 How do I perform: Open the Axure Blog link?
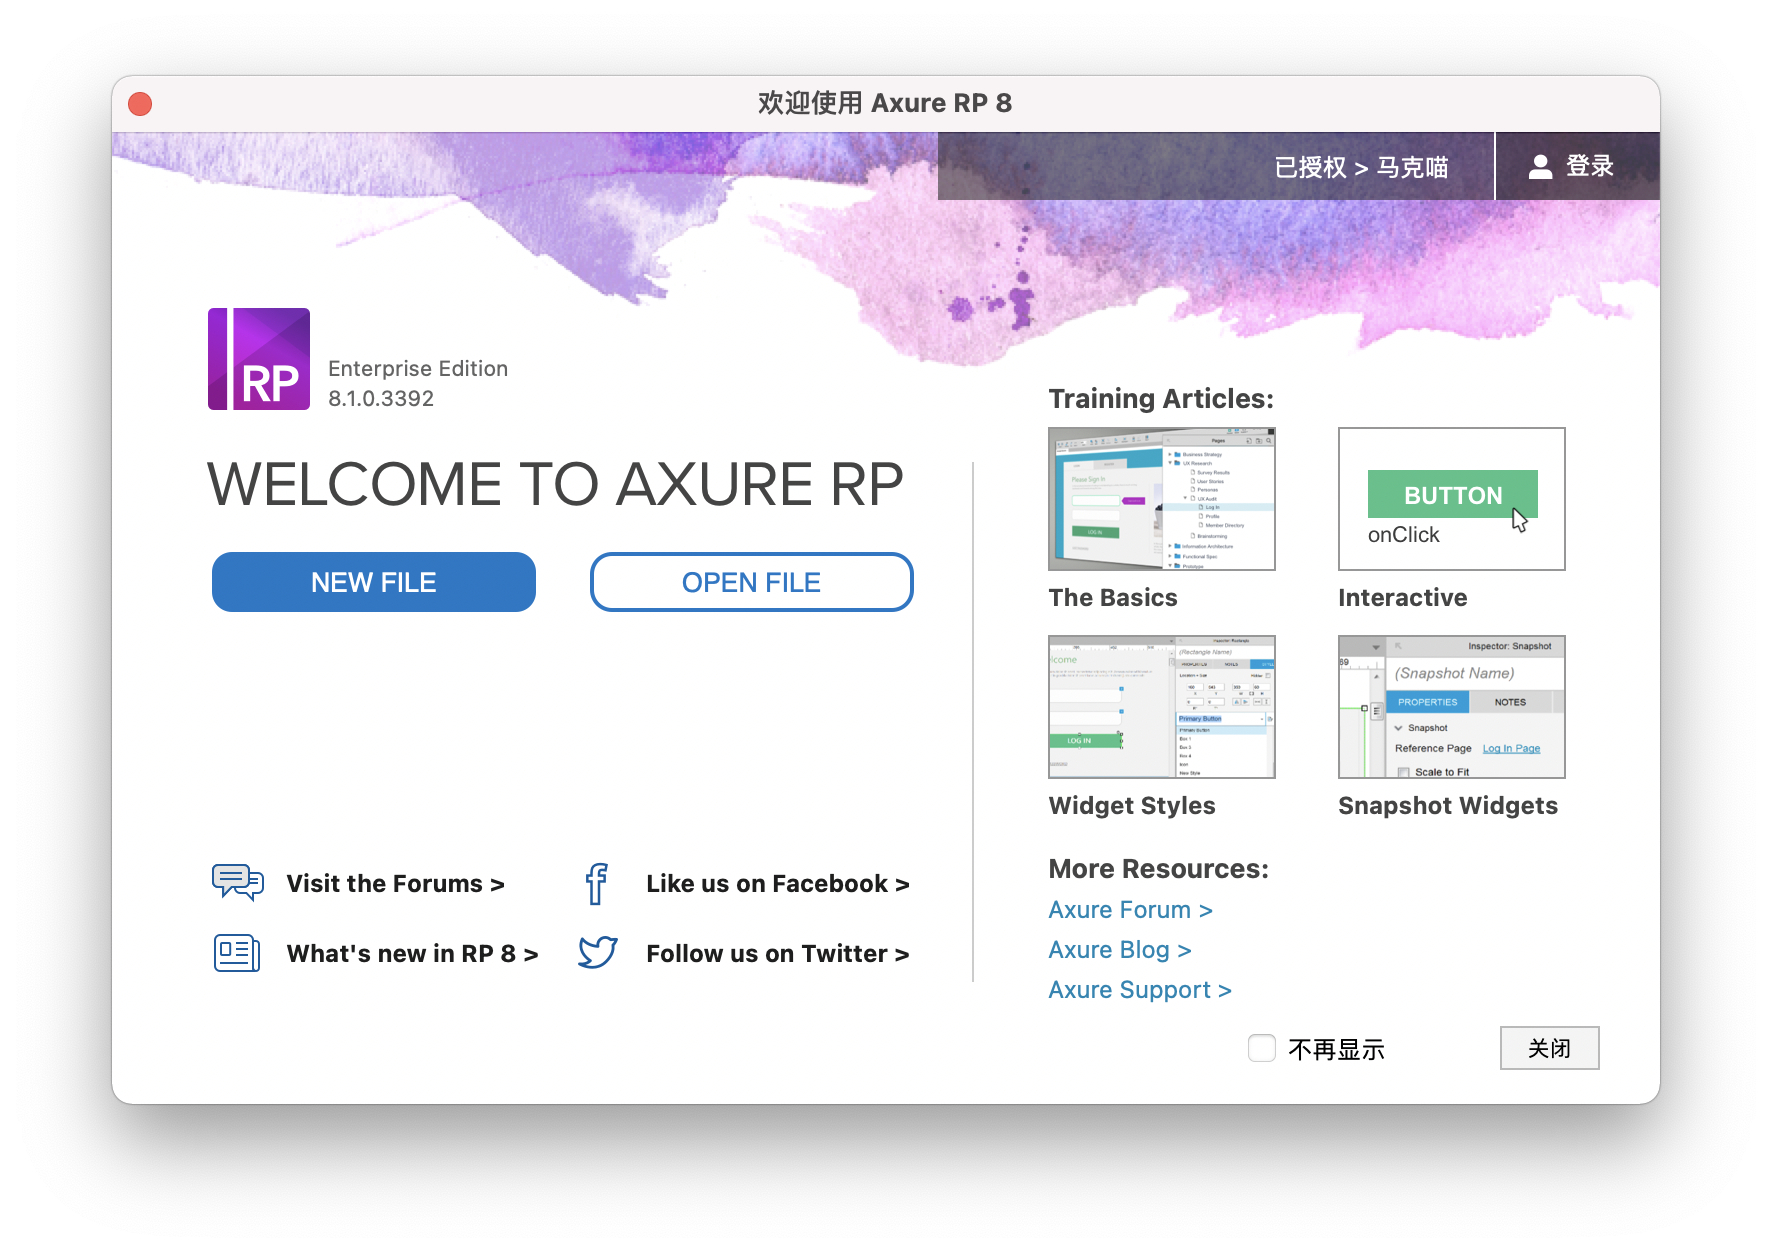(x=1119, y=950)
